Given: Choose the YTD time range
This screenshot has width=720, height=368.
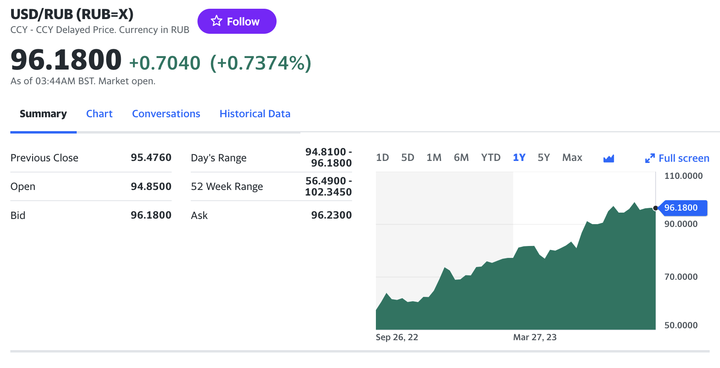Looking at the screenshot, I should point(491,158).
